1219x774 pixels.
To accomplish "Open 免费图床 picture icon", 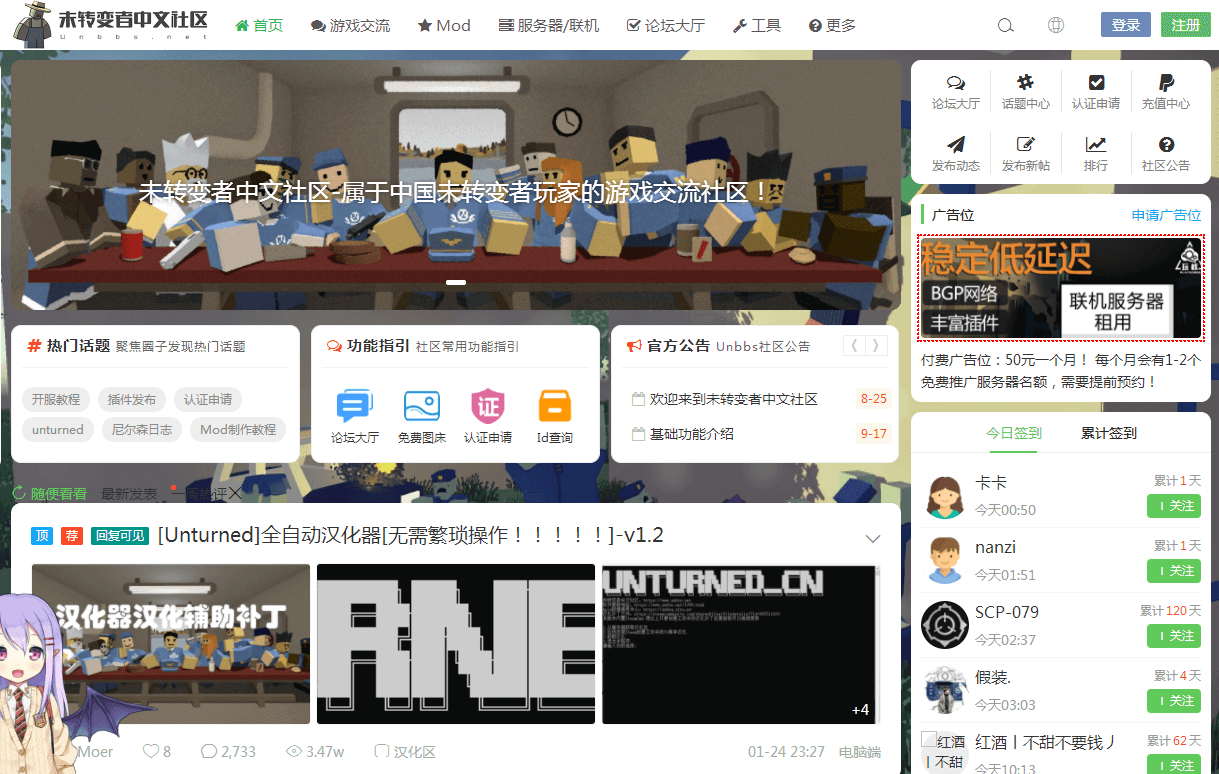I will point(421,406).
